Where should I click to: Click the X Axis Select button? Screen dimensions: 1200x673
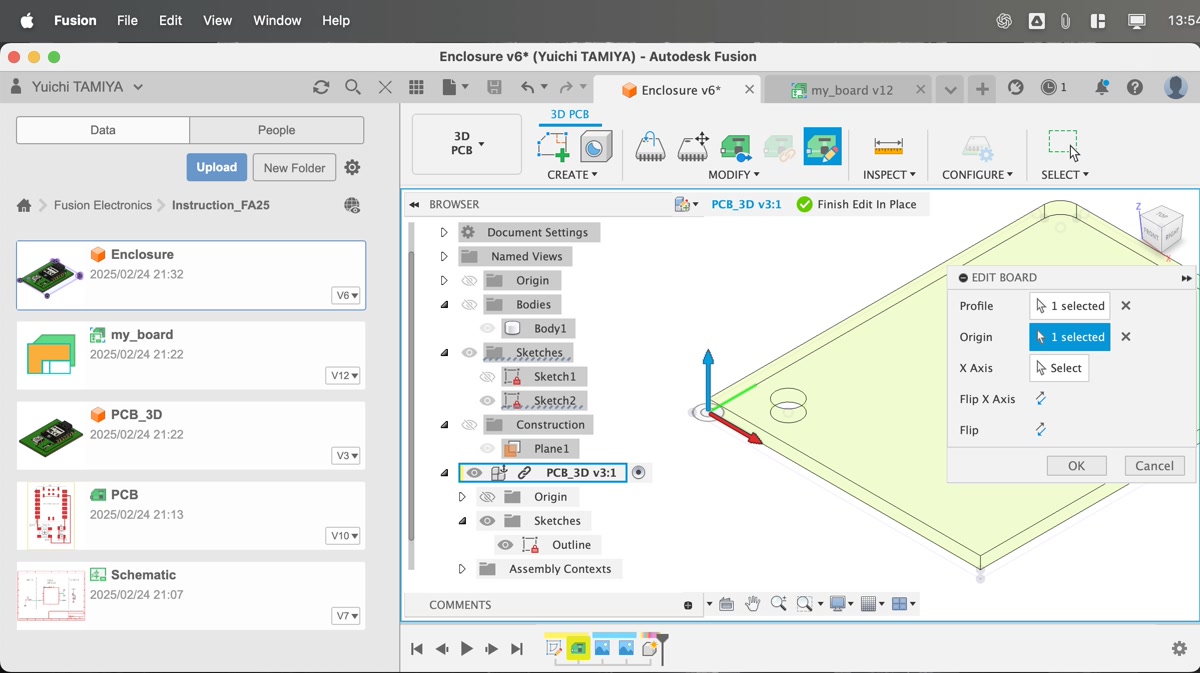coord(1059,368)
